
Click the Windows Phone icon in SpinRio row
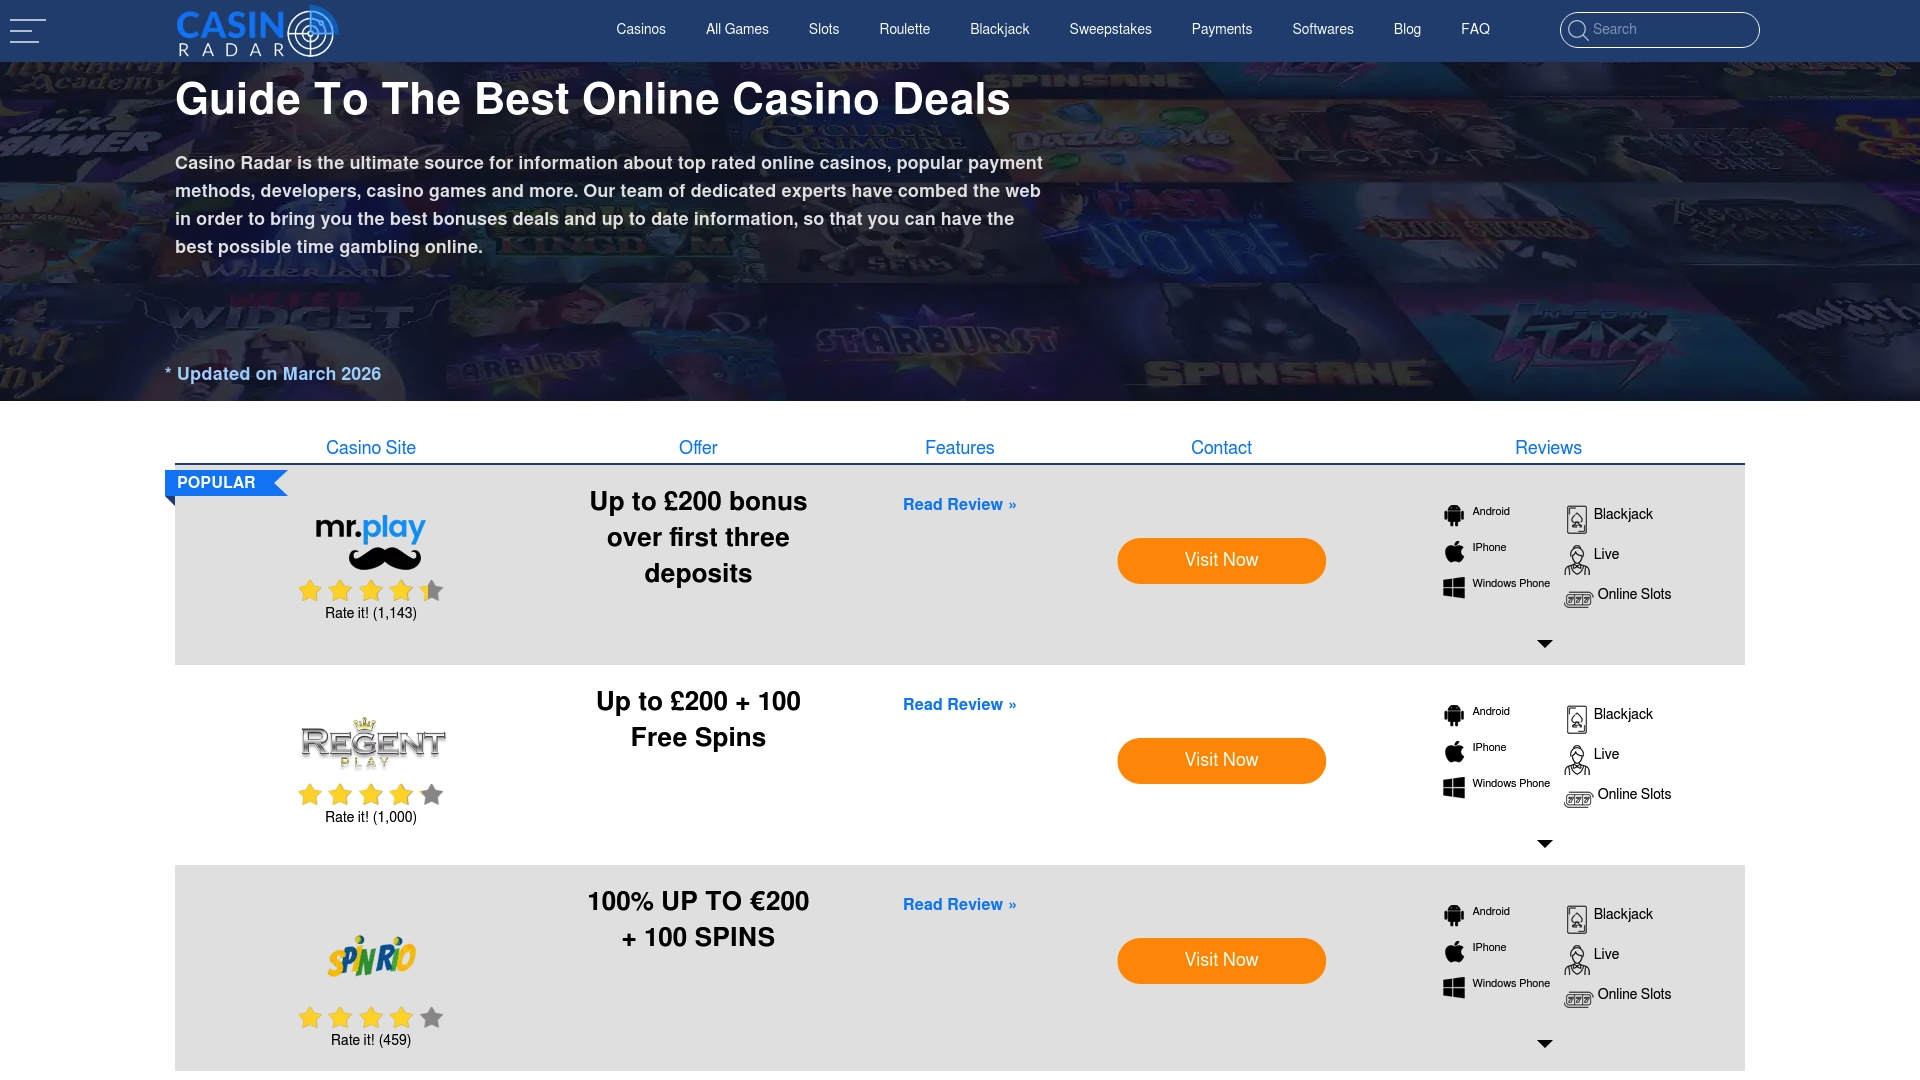(1454, 987)
